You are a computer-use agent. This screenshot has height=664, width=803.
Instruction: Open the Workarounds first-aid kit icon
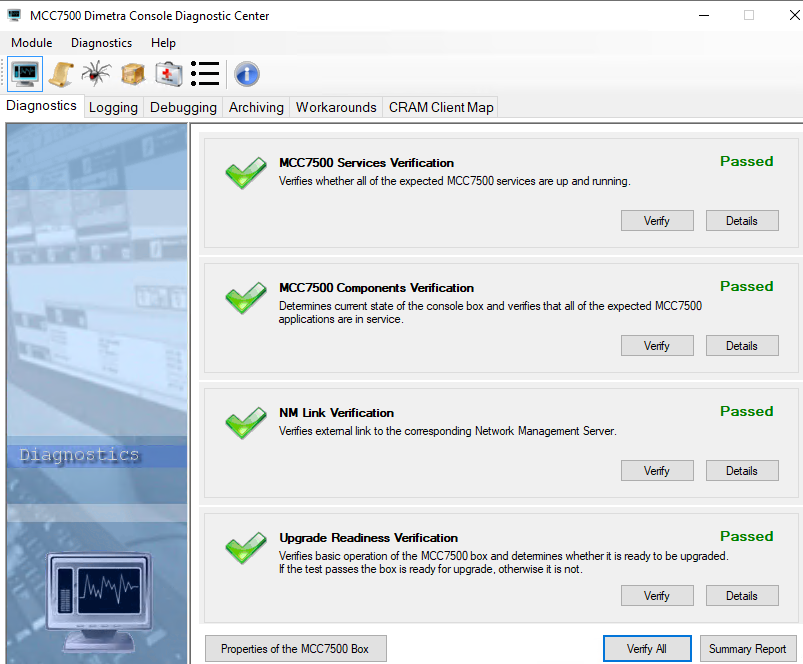[x=168, y=74]
